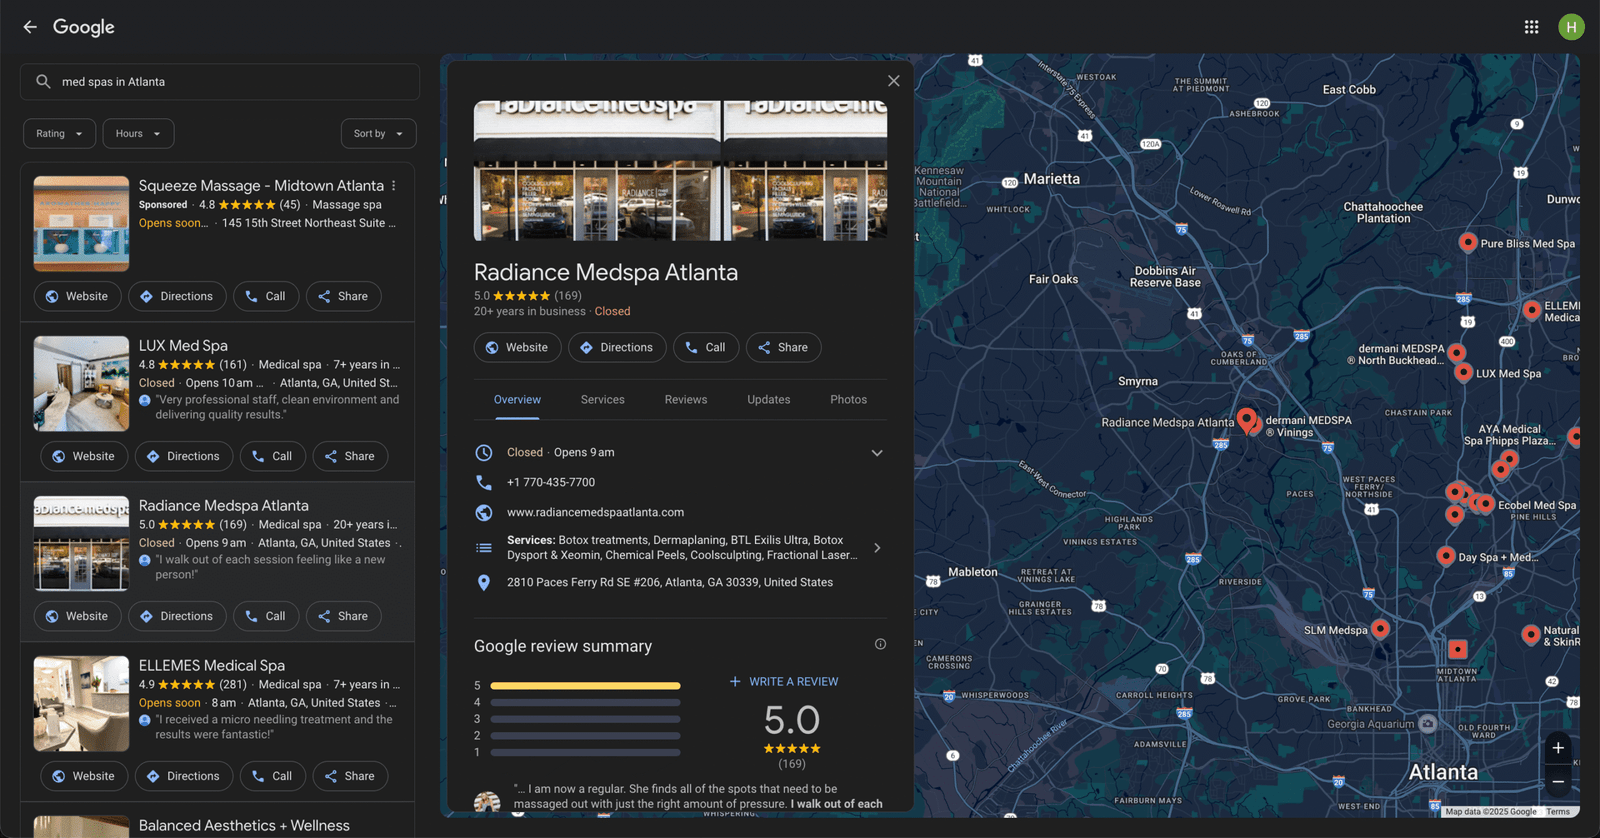Click the clock icon next to hours
This screenshot has height=838, width=1600.
pos(484,452)
